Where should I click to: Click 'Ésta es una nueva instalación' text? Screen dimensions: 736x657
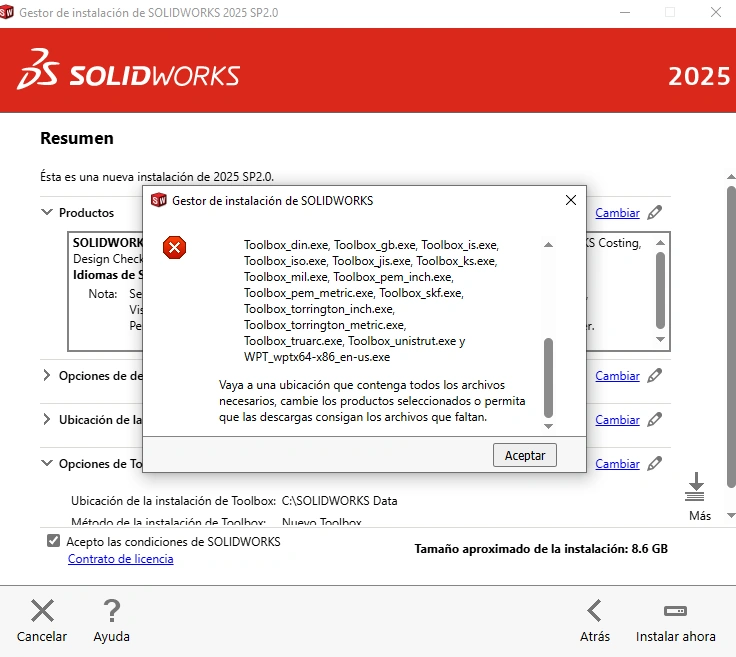click(x=157, y=177)
